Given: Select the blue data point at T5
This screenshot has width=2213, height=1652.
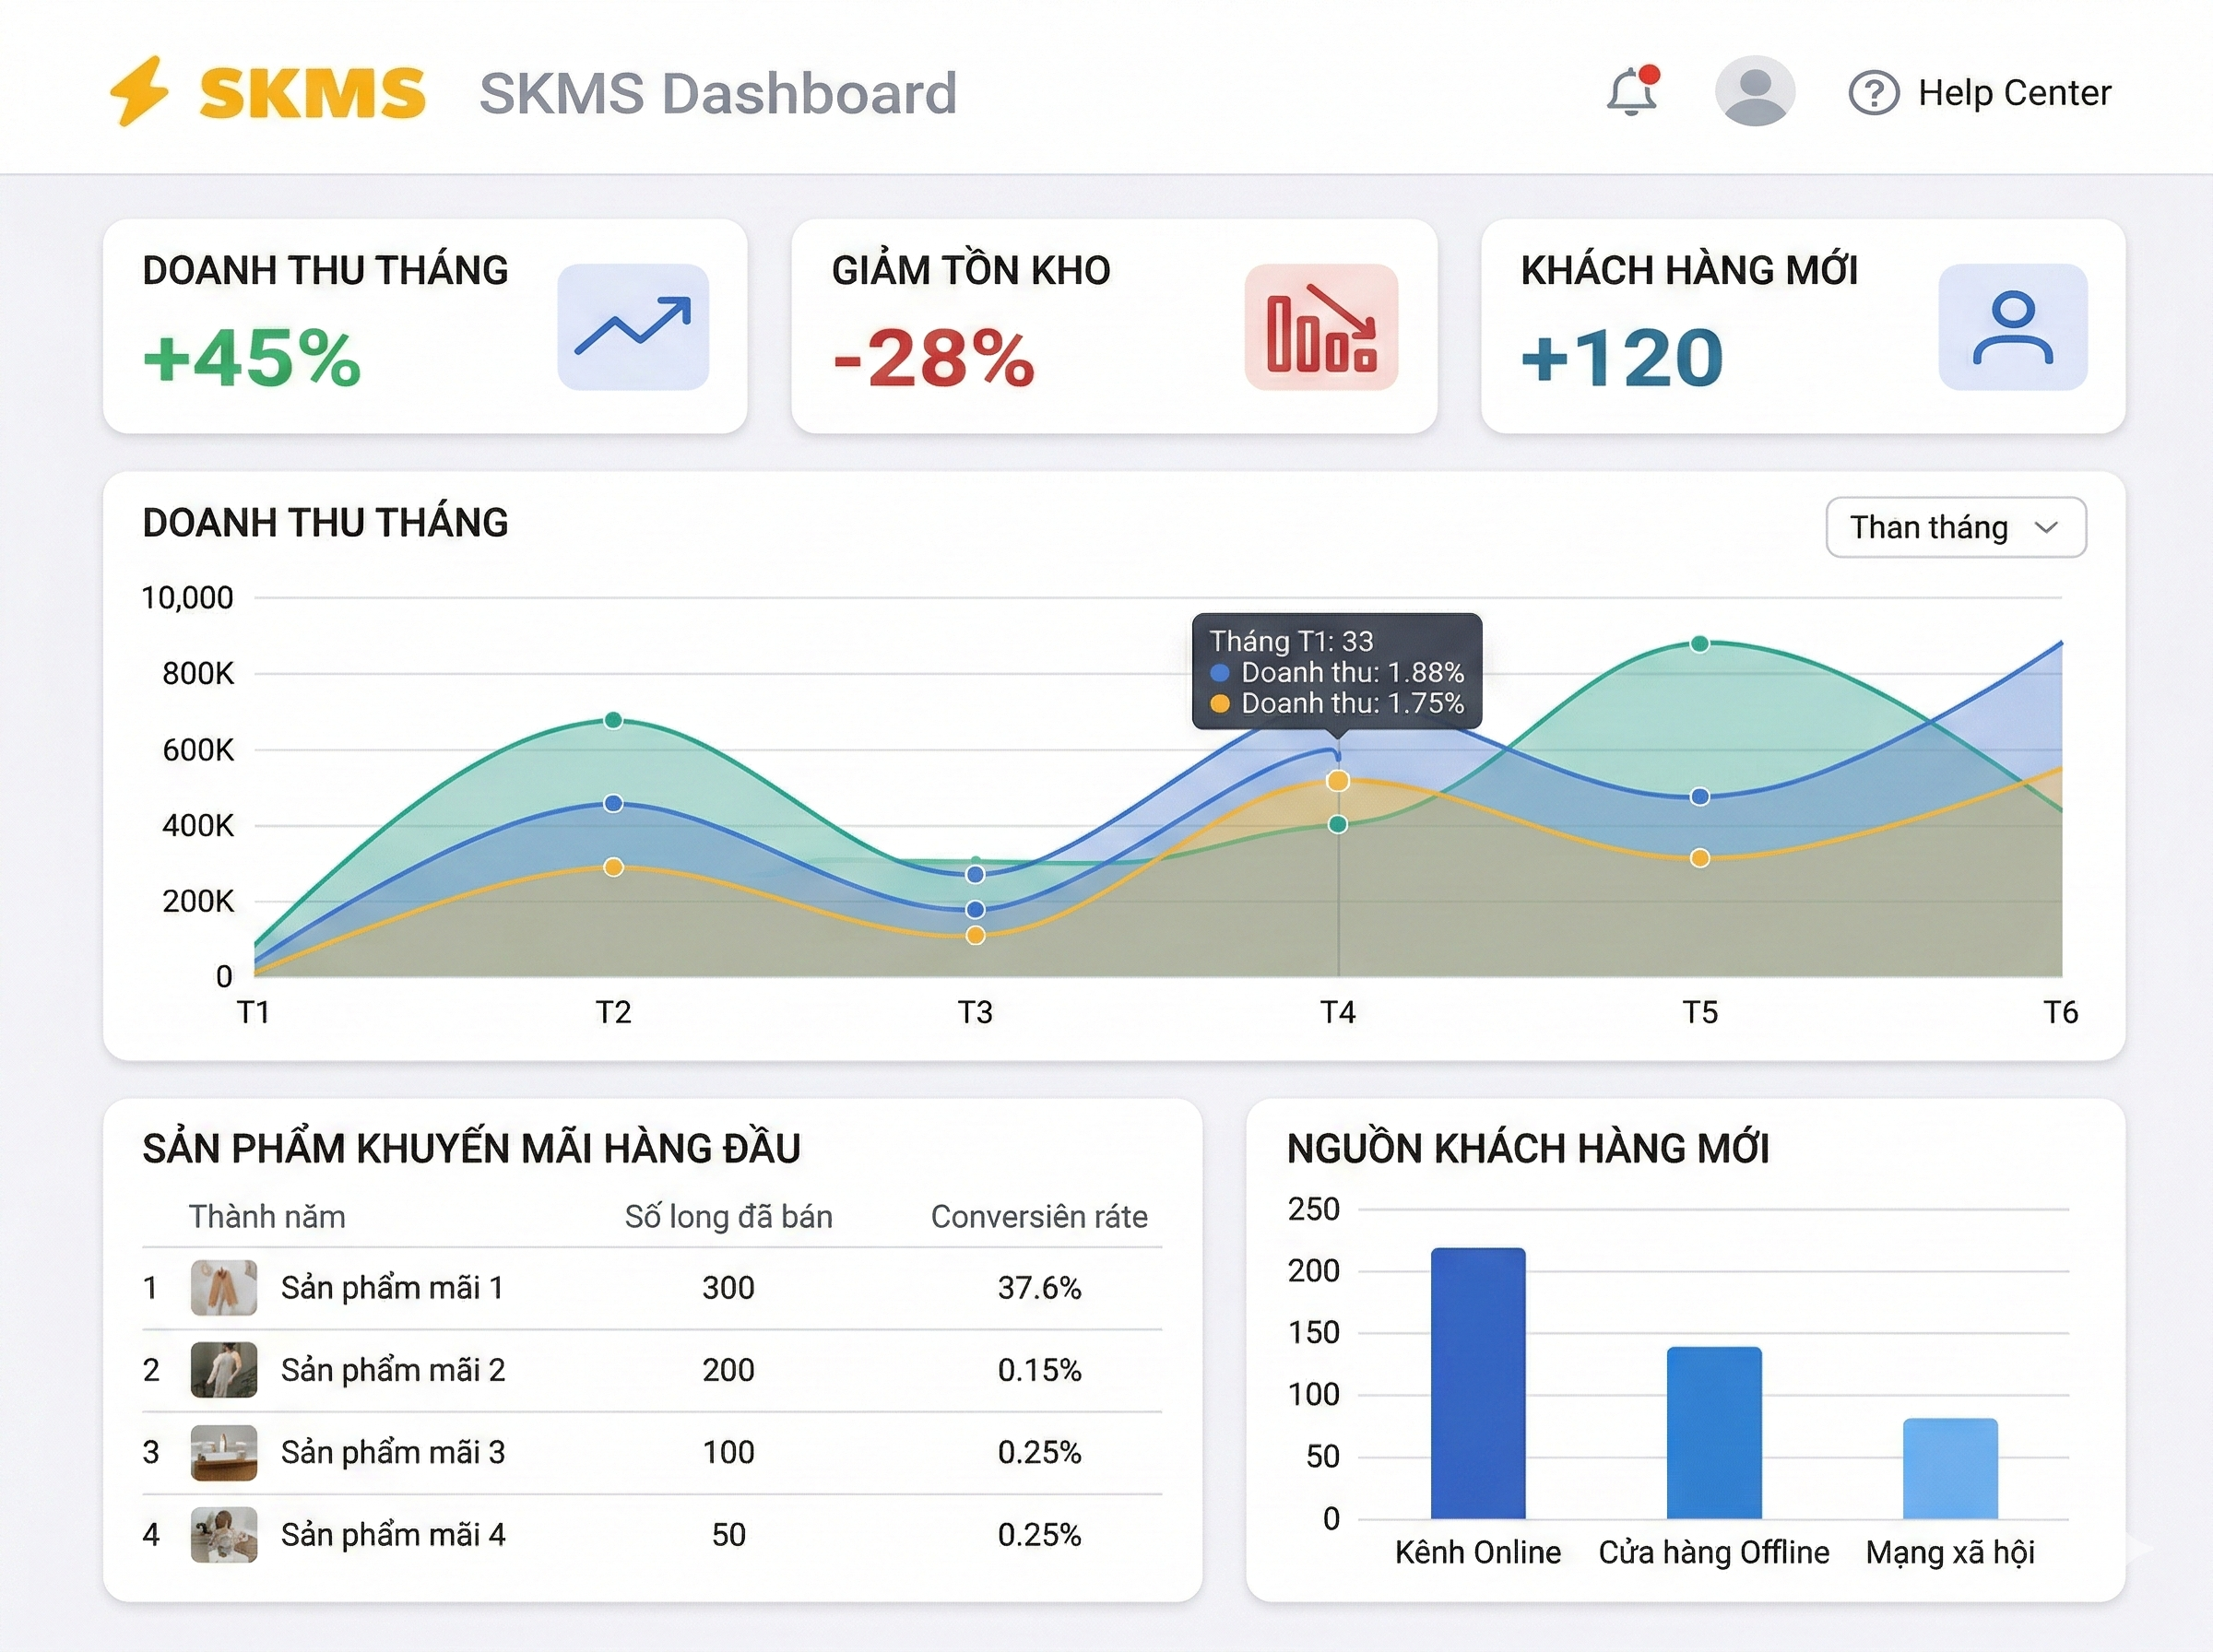Looking at the screenshot, I should point(1700,797).
